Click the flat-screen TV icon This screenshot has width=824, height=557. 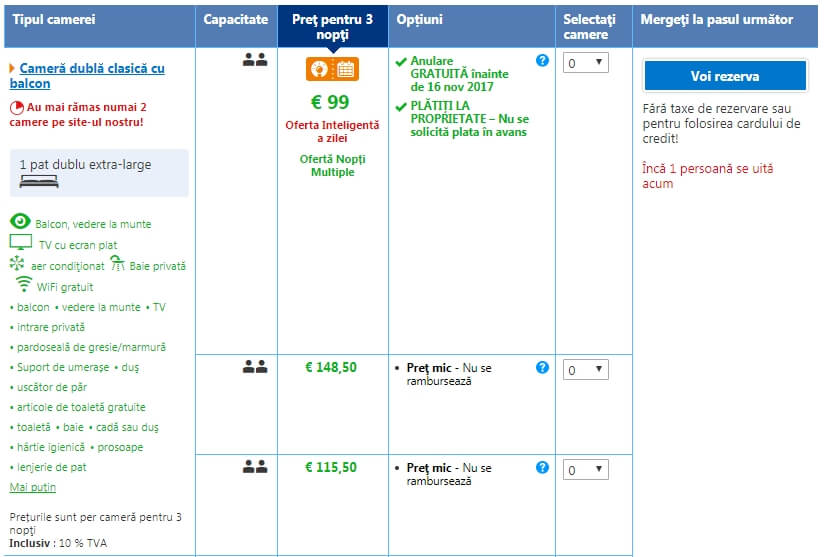pyautogui.click(x=20, y=243)
